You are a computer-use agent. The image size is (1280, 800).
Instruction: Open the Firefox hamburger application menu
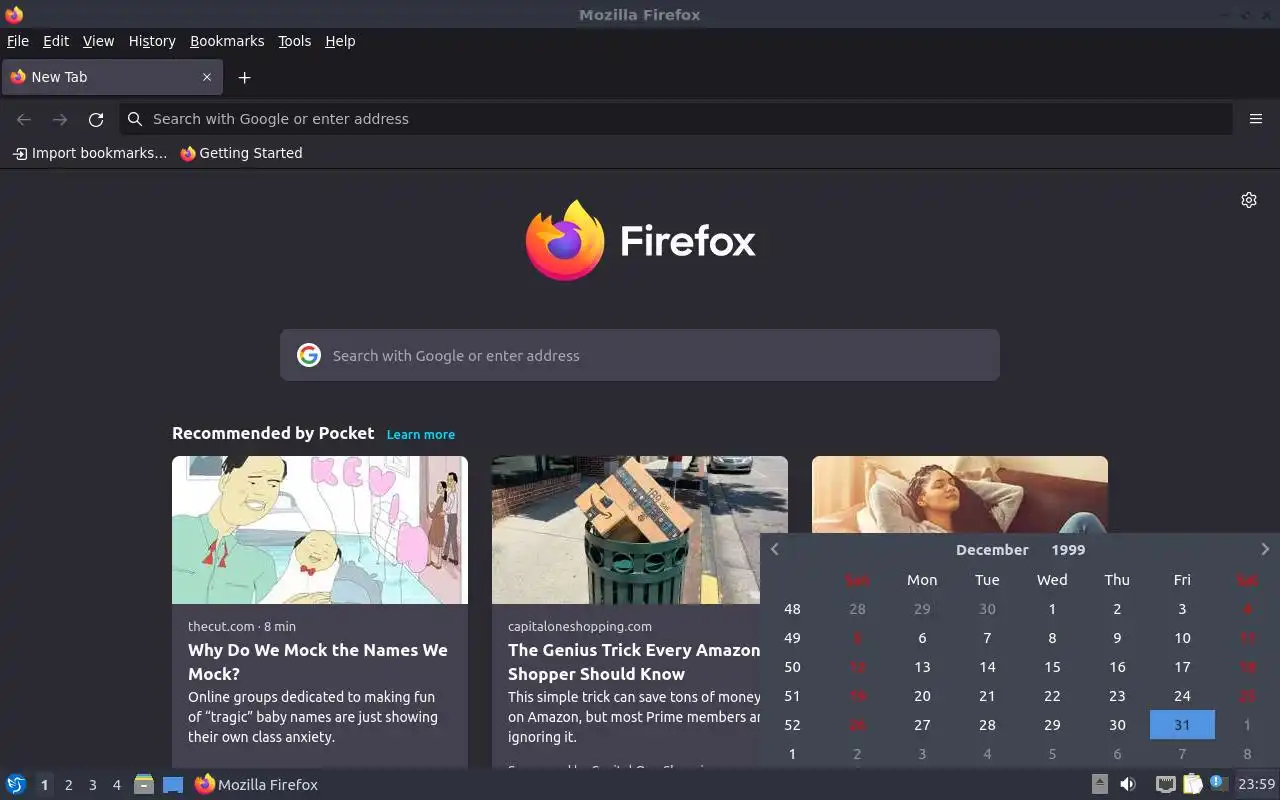[x=1256, y=119]
